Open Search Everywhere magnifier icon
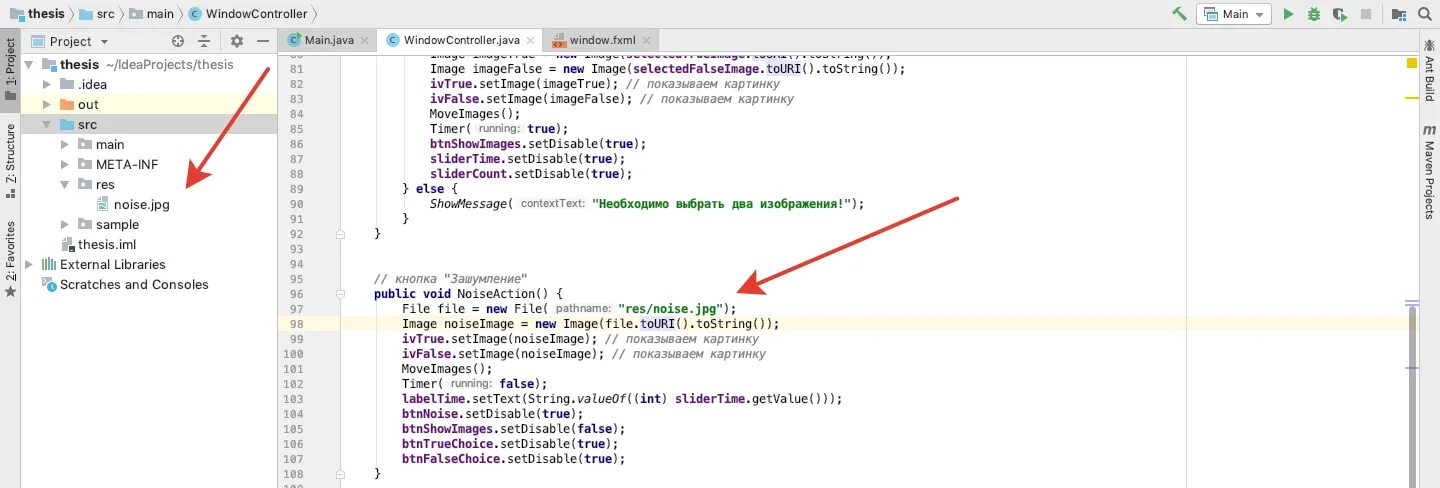Viewport: 1440px width, 488px height. (1427, 14)
